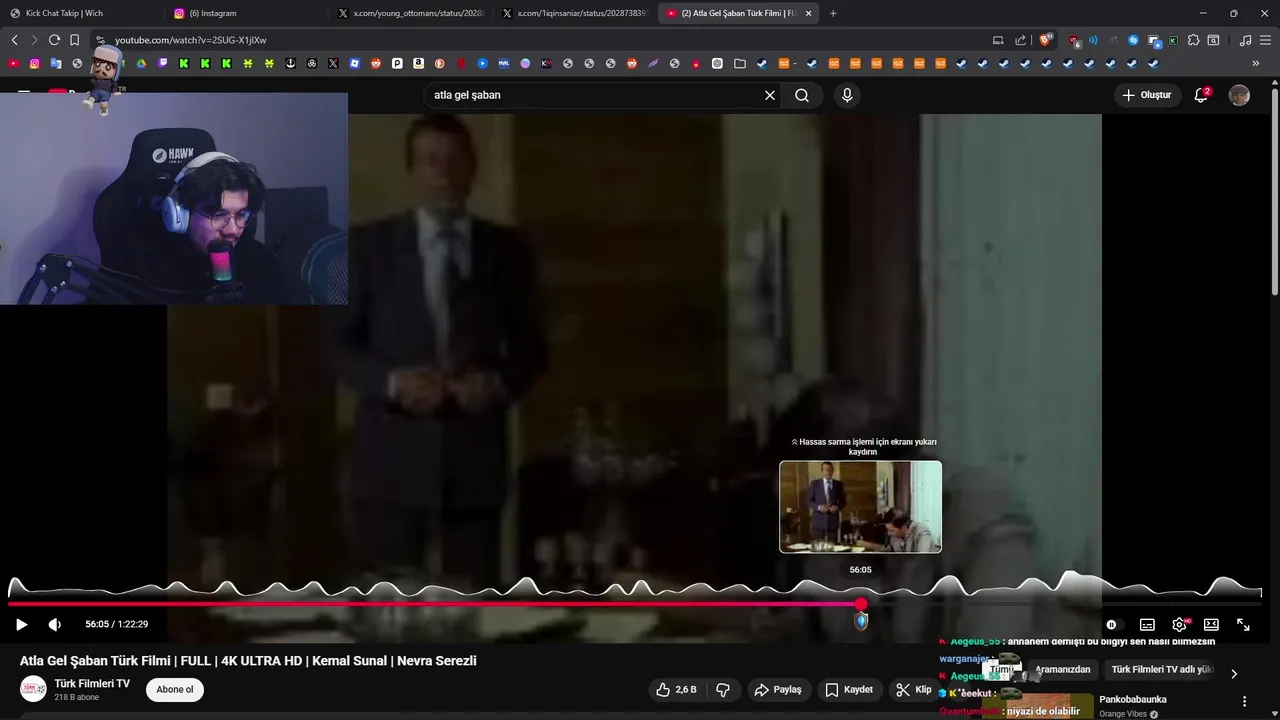This screenshot has width=1280, height=720.
Task: Play the paused YouTube video
Action: pyautogui.click(x=21, y=624)
